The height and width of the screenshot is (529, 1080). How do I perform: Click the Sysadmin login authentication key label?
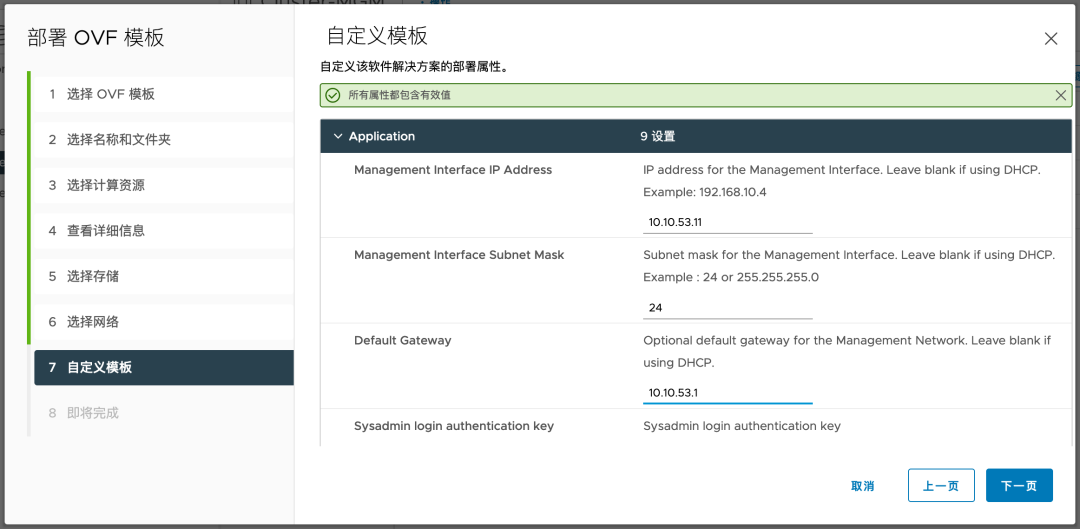click(453, 426)
